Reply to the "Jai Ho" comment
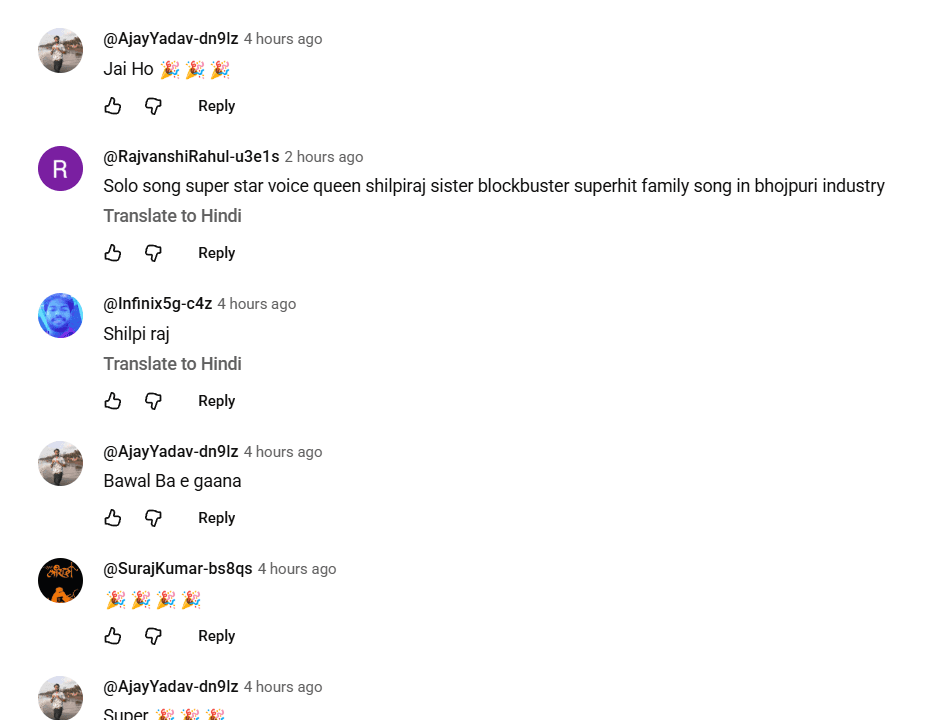This screenshot has width=947, height=720. (x=216, y=106)
